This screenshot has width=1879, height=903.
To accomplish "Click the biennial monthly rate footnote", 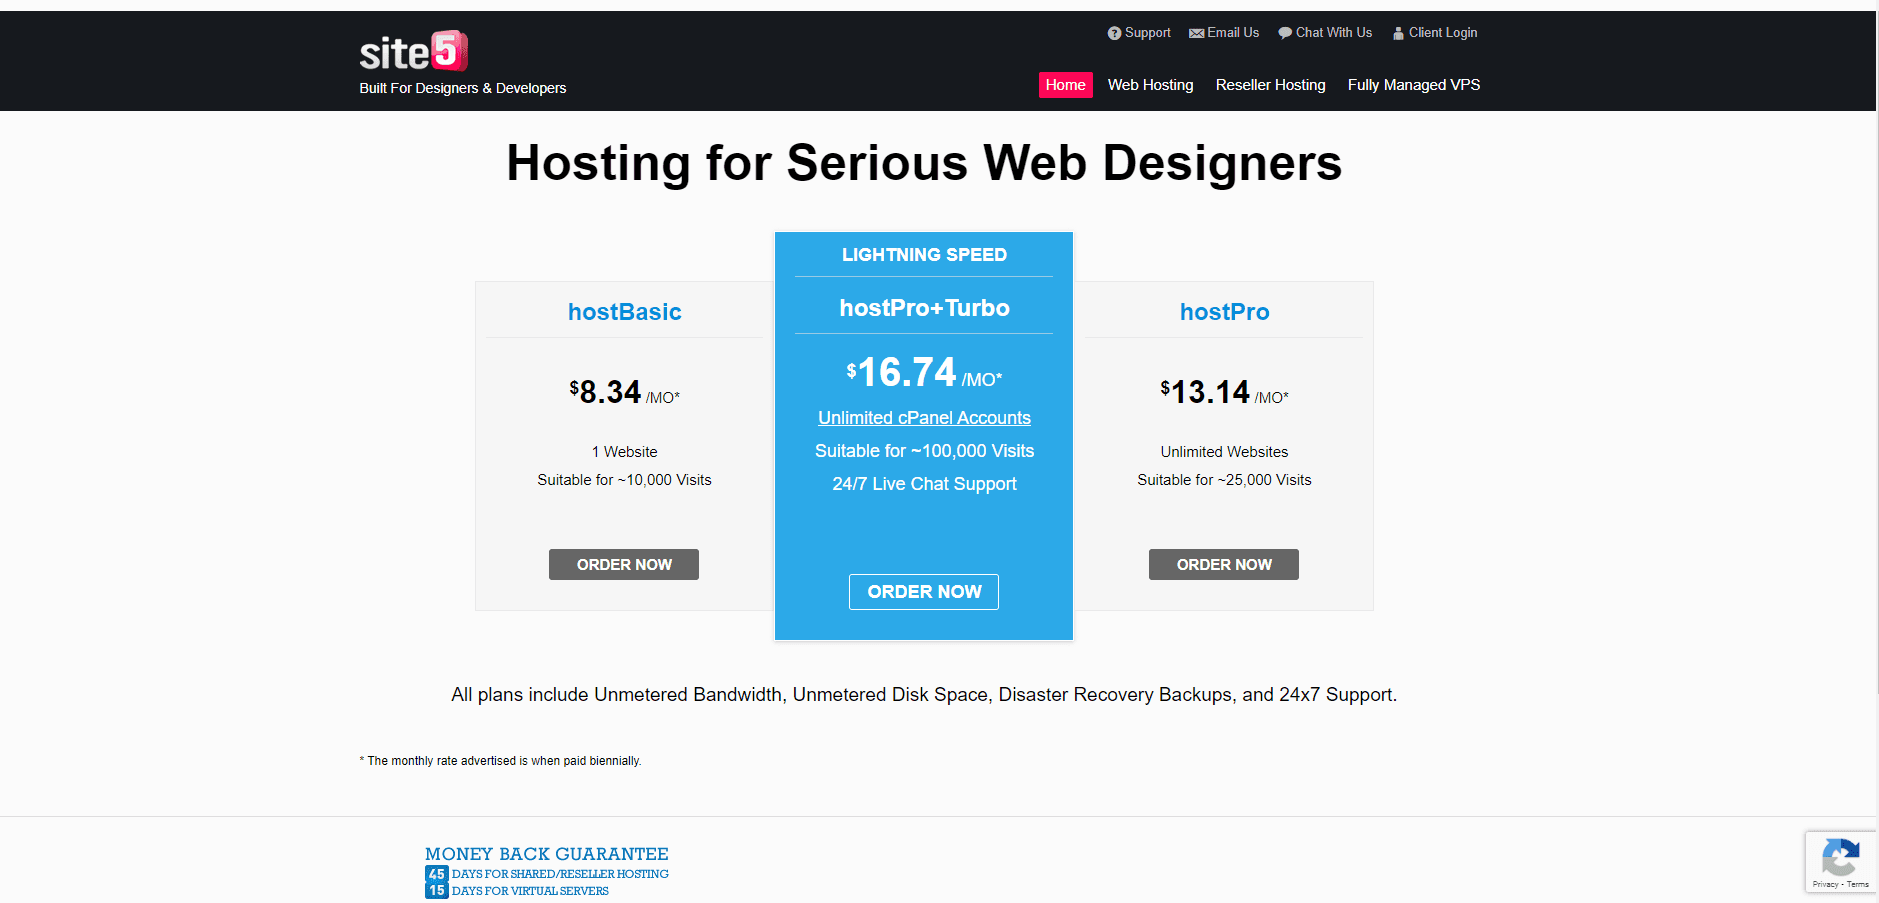I will [500, 761].
